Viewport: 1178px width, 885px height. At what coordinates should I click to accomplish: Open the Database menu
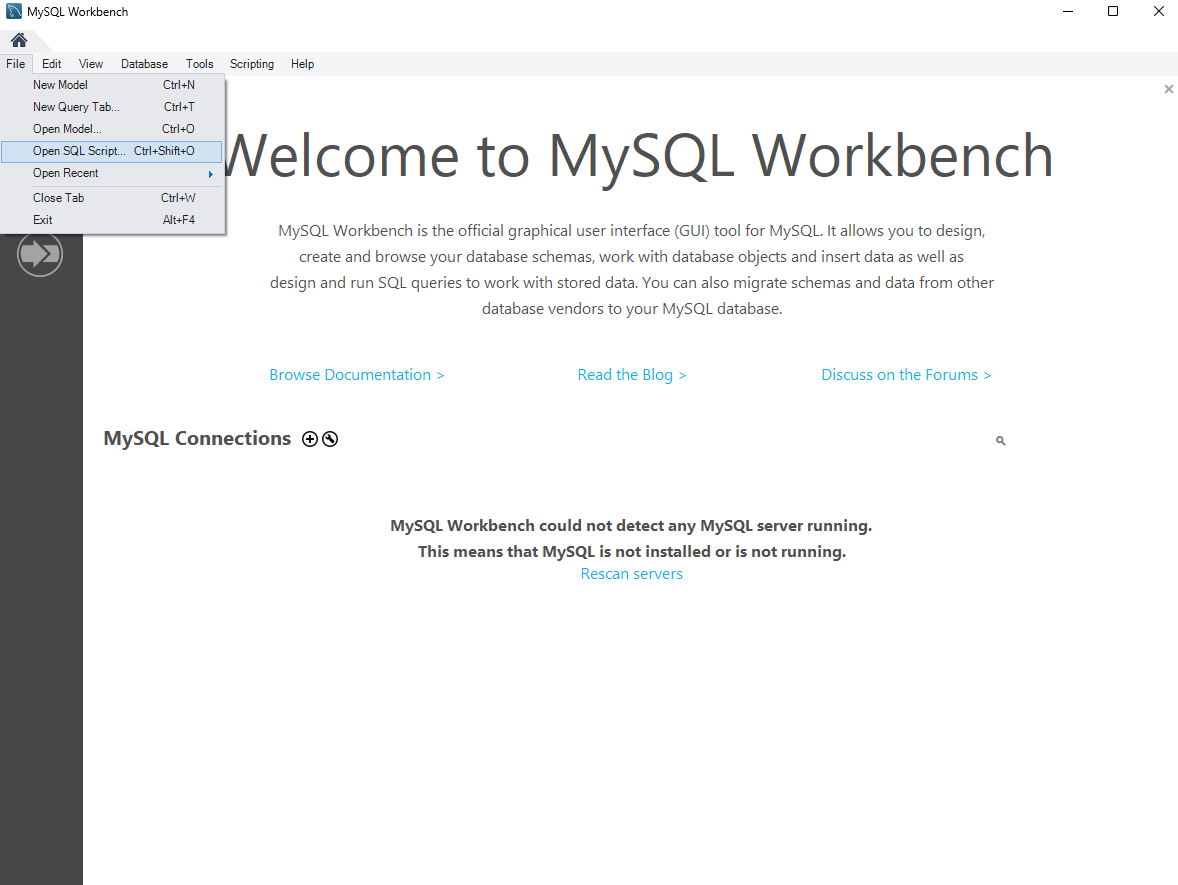[144, 63]
